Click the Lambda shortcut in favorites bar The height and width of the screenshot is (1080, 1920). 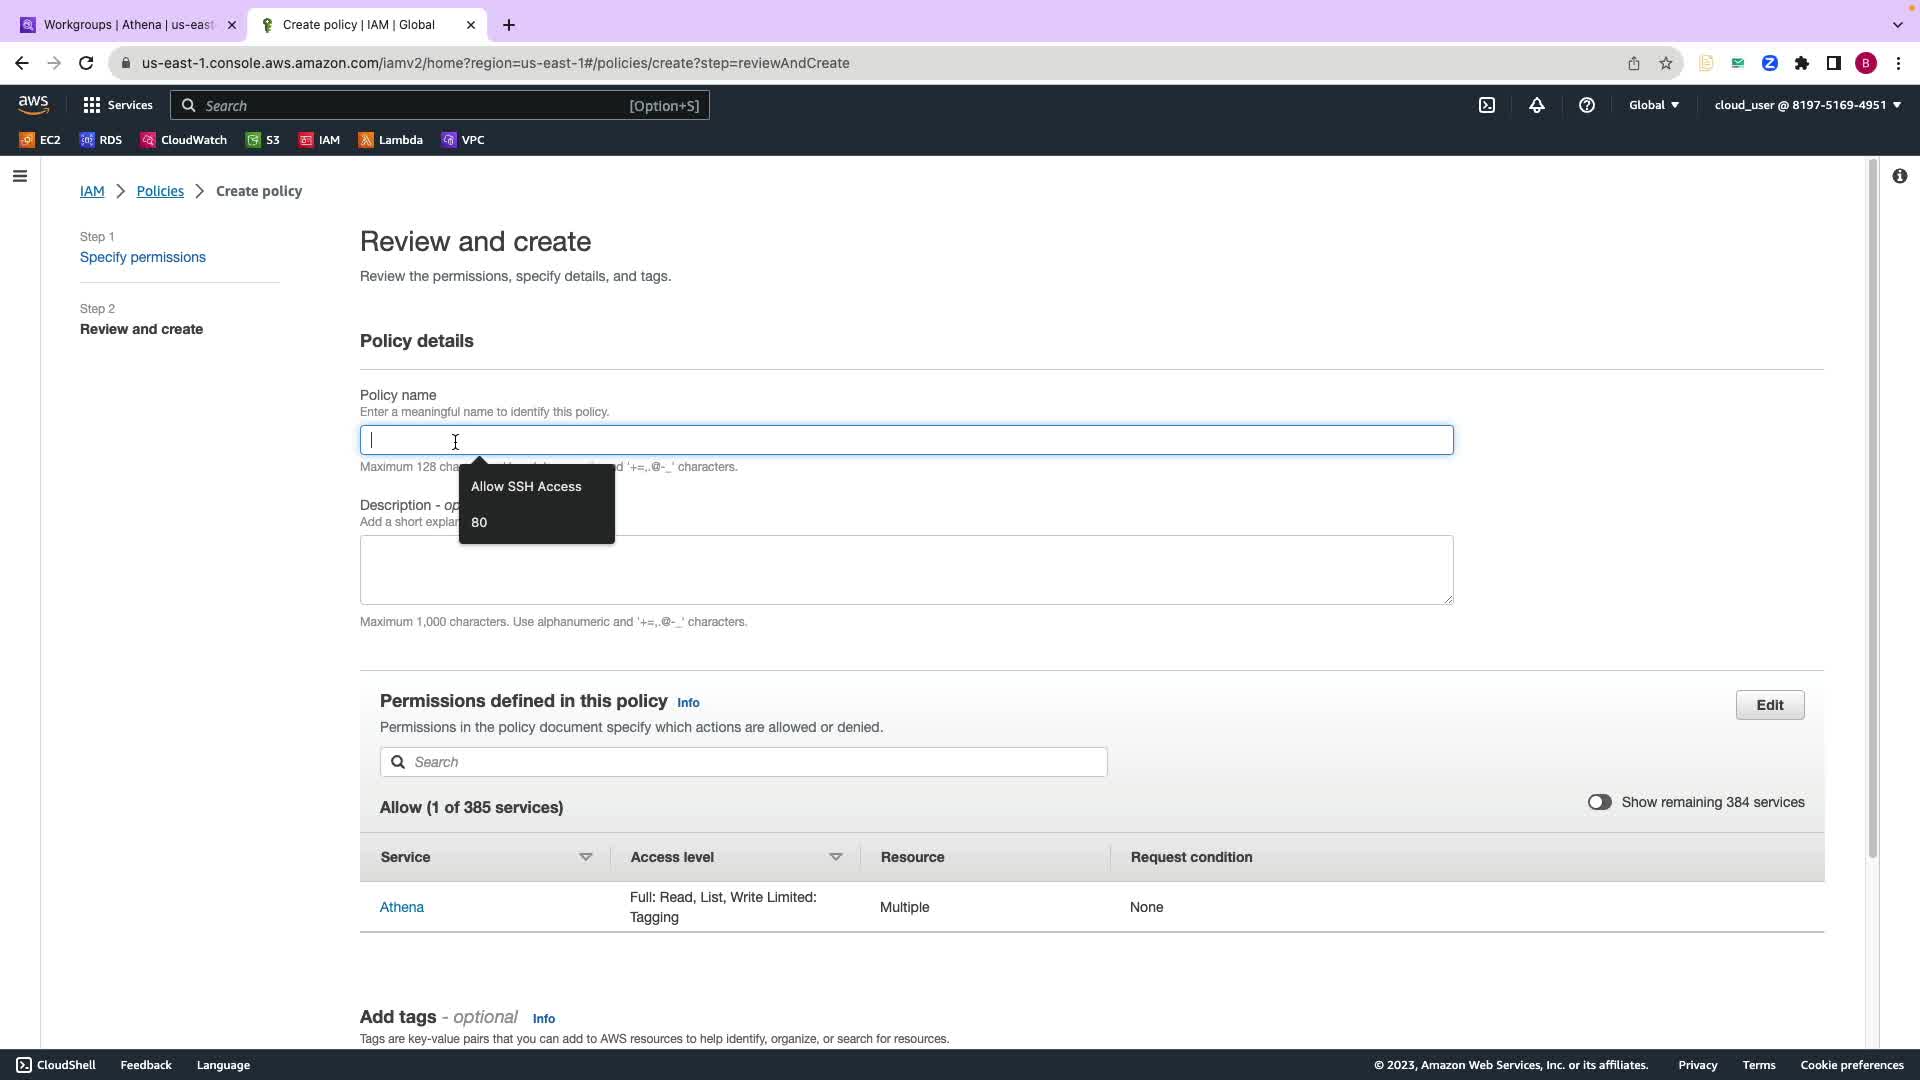point(390,140)
